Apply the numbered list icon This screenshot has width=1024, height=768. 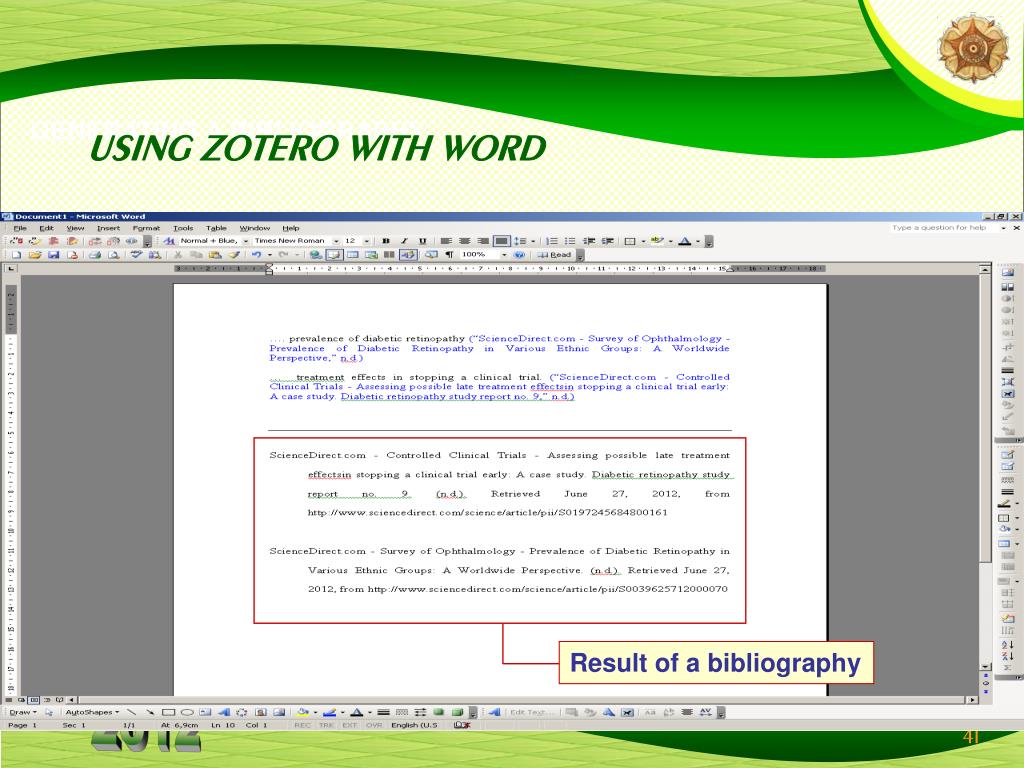pyautogui.click(x=551, y=241)
